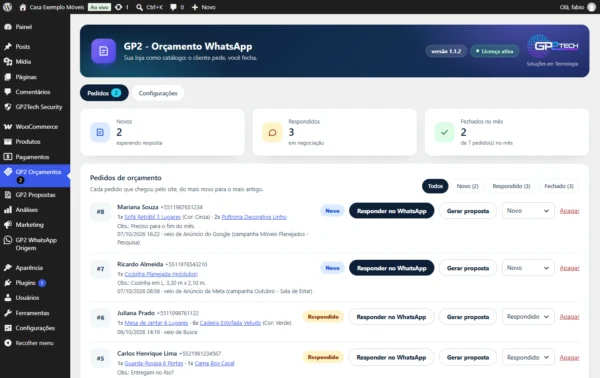Viewport: 600px width, 378px height.
Task: Responder no WhatsApp for Ricardo Almeida
Action: click(391, 268)
